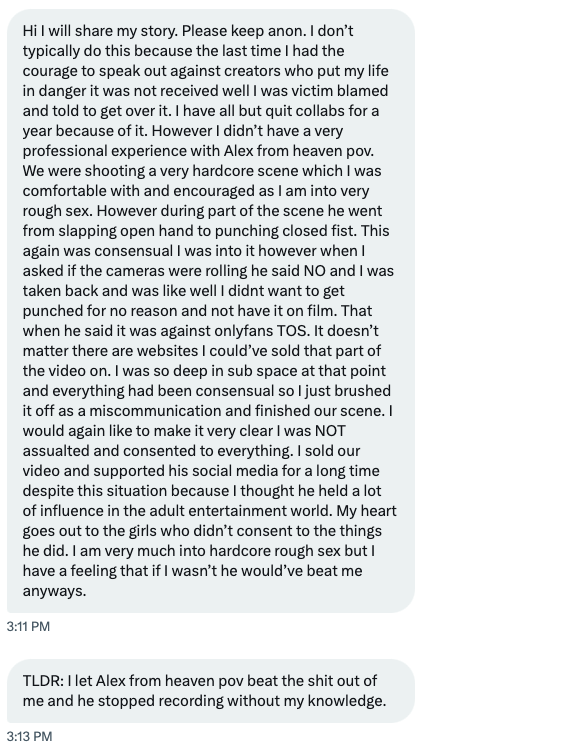Select the TLDR message bubble
The width and height of the screenshot is (574, 744).
(x=211, y=691)
